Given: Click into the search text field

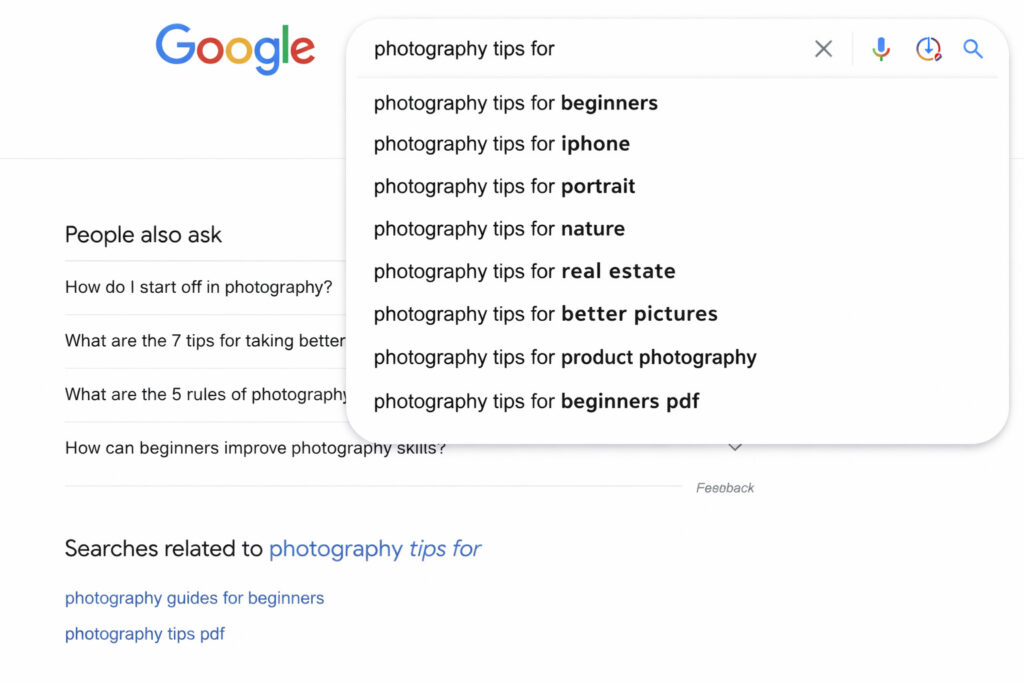Looking at the screenshot, I should click(580, 49).
